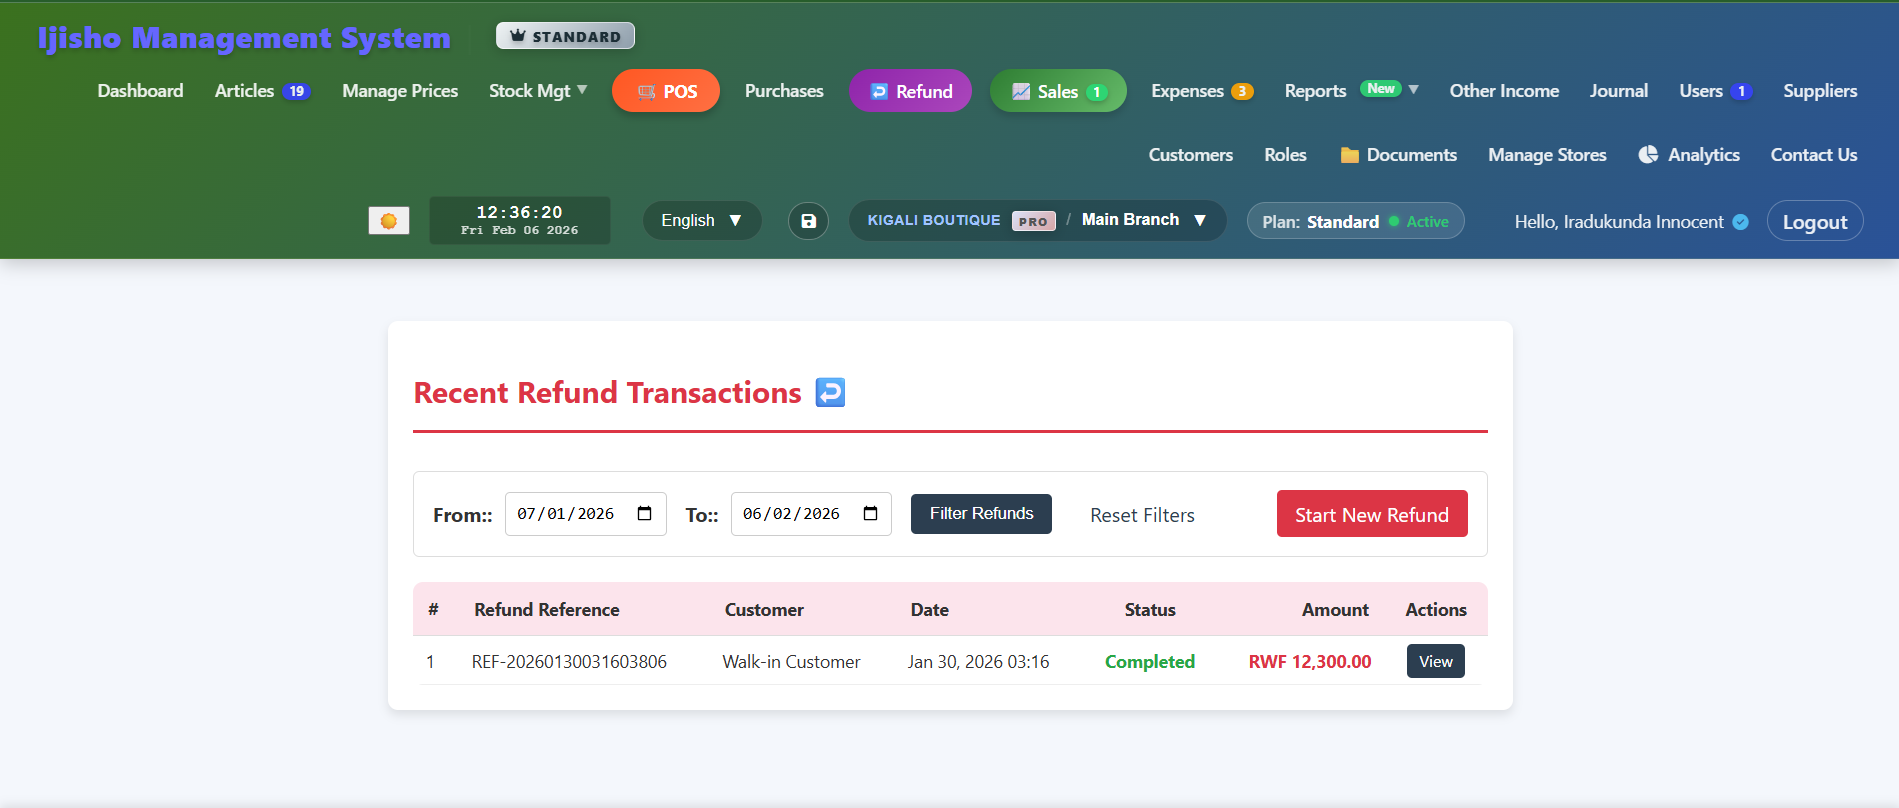
Task: Click the Reset Filters link
Action: coord(1142,515)
